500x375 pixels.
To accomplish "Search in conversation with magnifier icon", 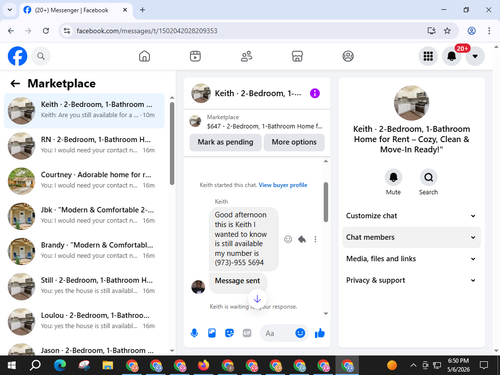I will tap(428, 177).
